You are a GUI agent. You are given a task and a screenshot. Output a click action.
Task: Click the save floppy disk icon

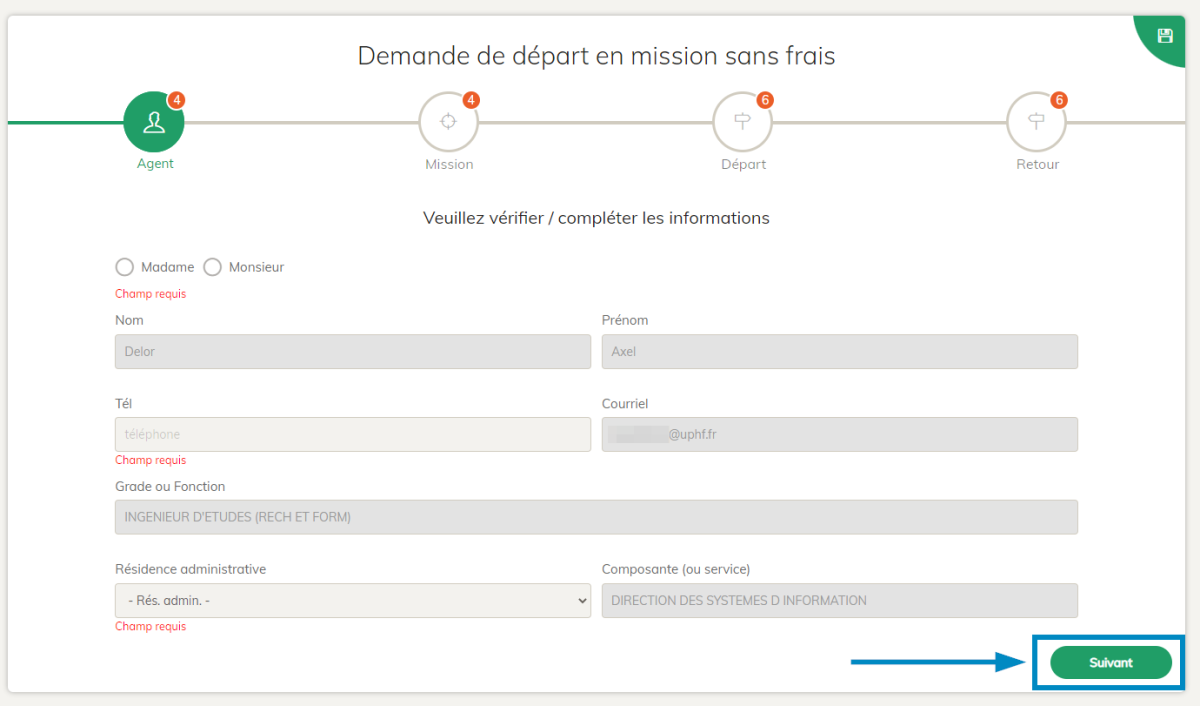click(1164, 36)
